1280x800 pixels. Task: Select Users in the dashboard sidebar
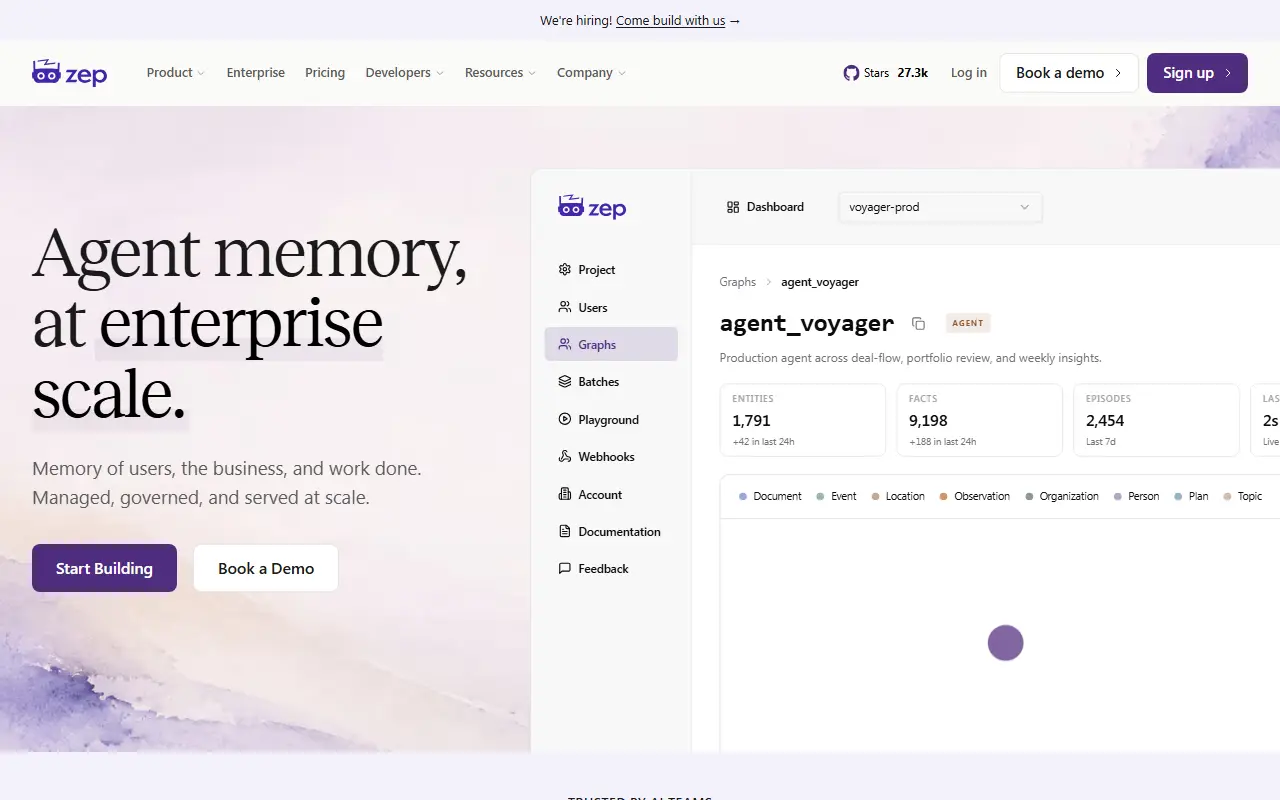(611, 307)
